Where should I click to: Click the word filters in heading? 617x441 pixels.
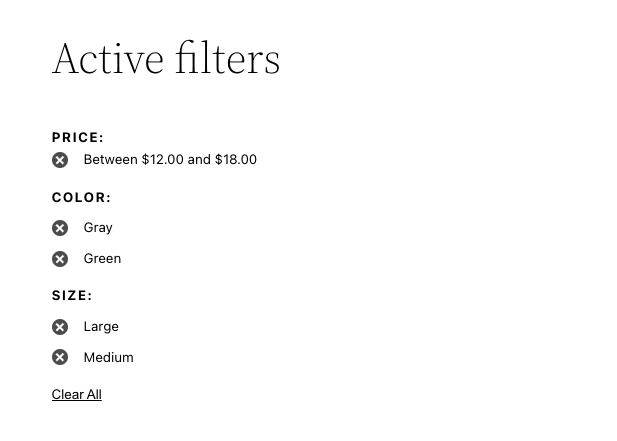point(228,57)
